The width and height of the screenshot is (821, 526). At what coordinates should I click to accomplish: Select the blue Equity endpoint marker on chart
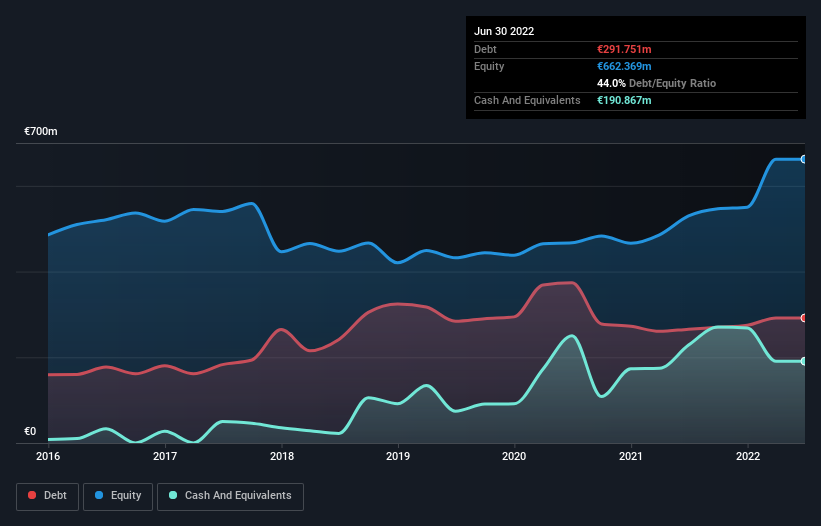click(x=803, y=159)
